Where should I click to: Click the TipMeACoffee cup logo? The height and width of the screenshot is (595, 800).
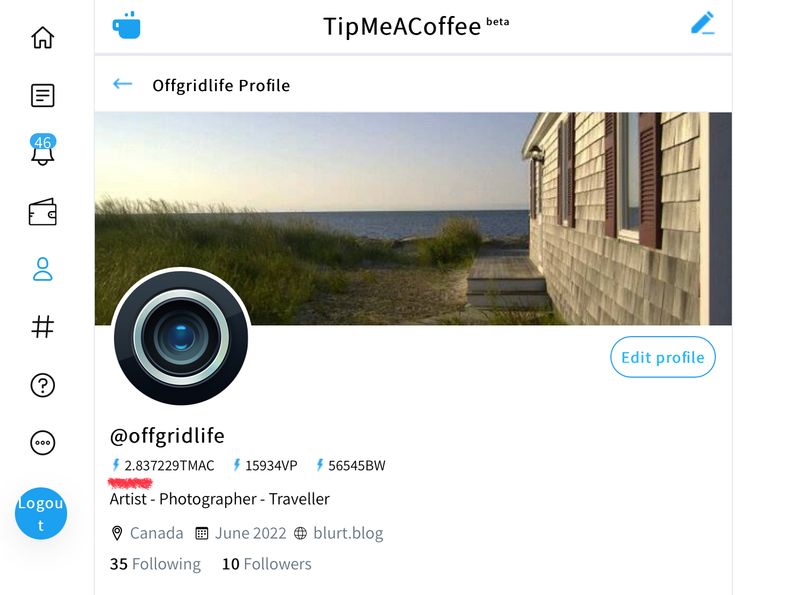(x=127, y=25)
